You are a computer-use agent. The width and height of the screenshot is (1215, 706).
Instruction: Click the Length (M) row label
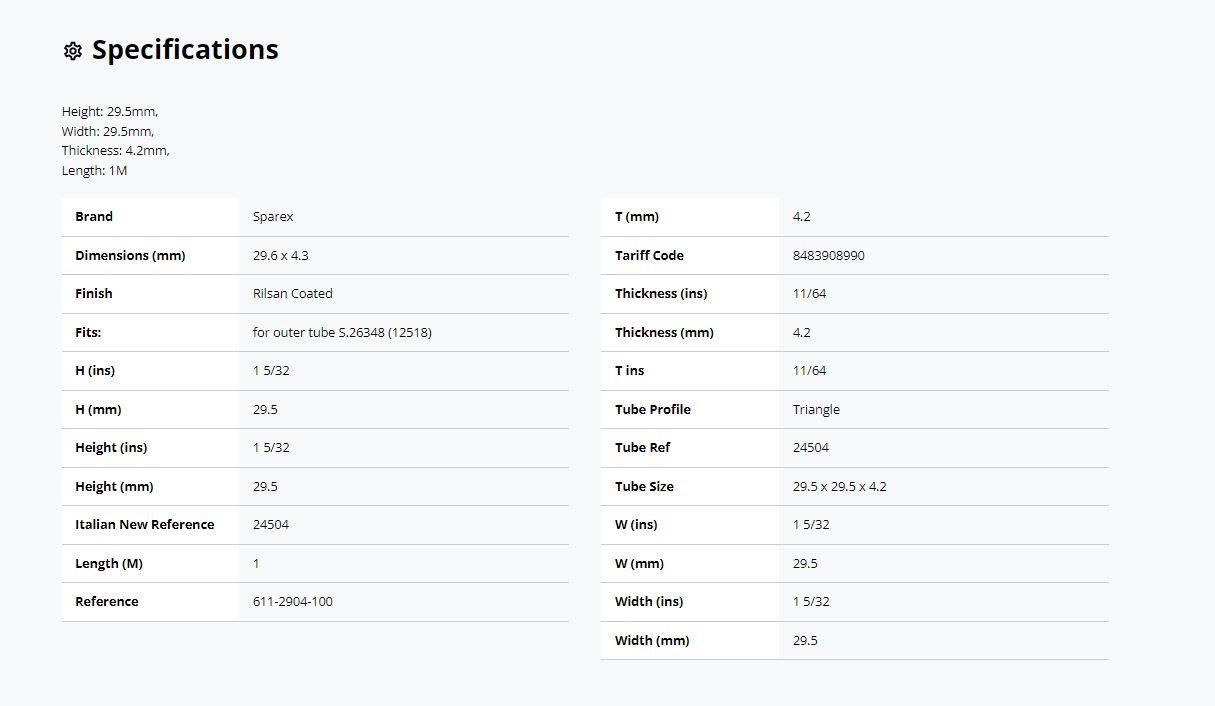coord(109,563)
